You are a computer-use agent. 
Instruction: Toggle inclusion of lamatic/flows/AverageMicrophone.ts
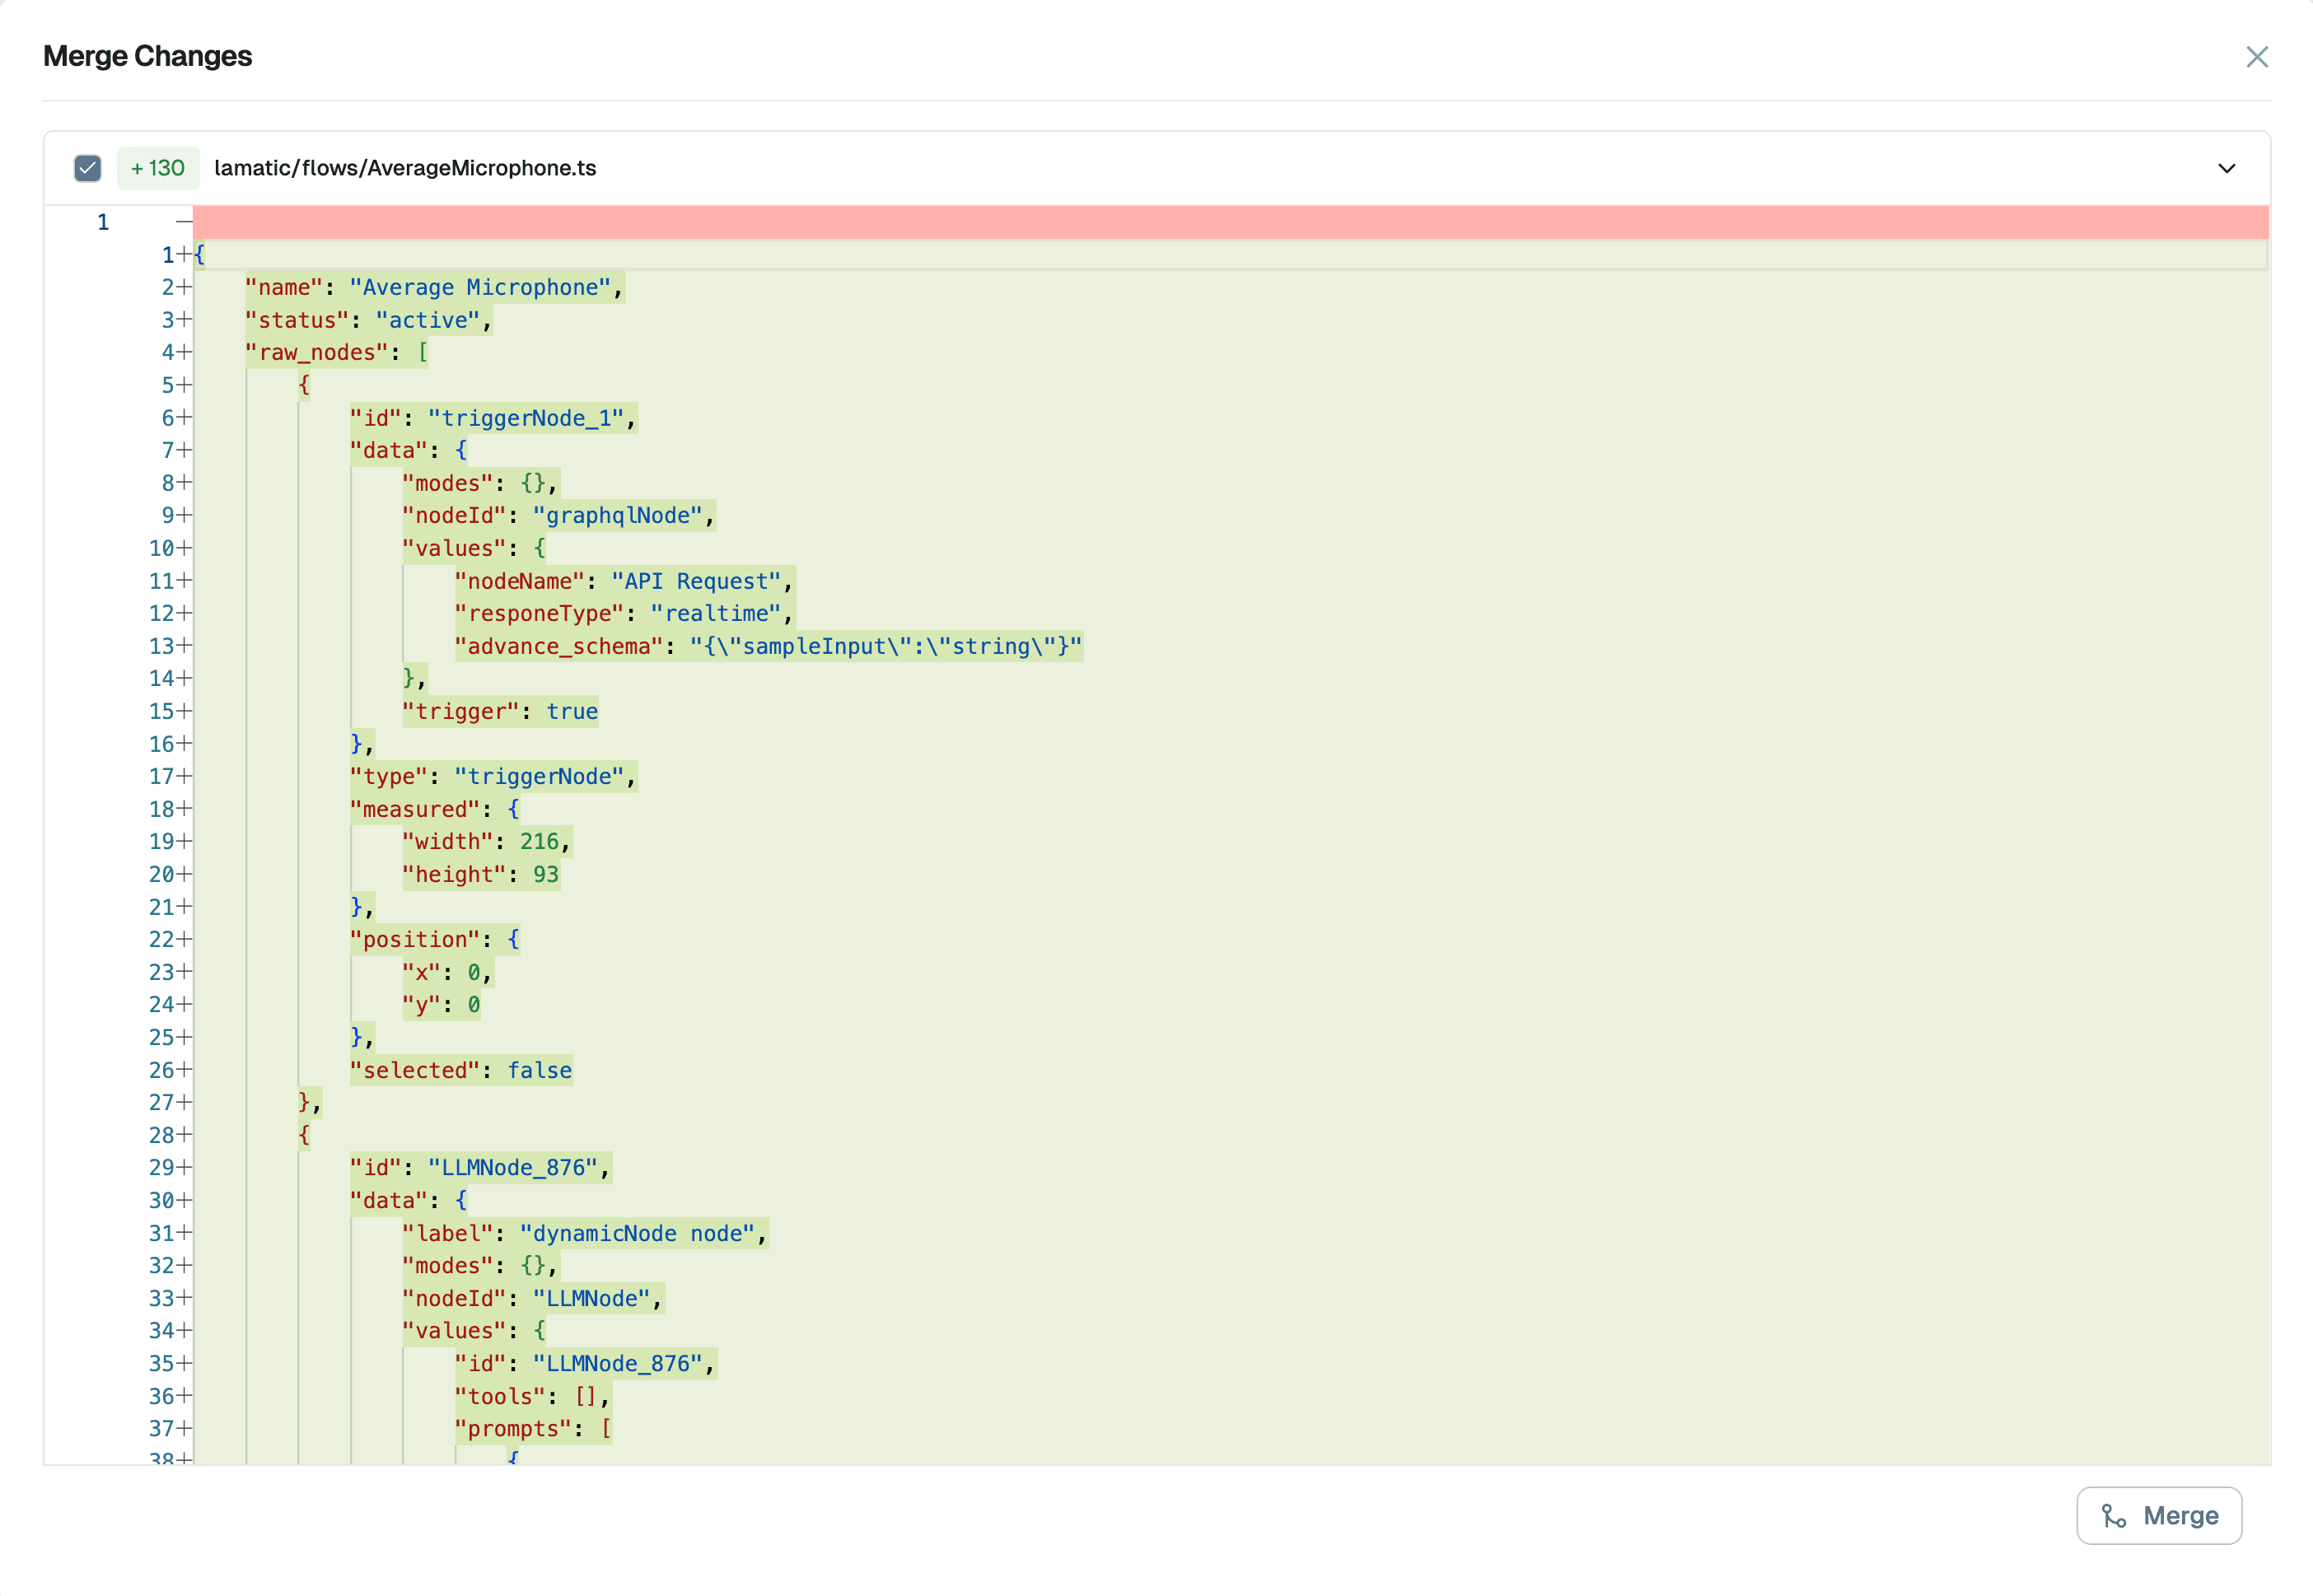pyautogui.click(x=87, y=168)
